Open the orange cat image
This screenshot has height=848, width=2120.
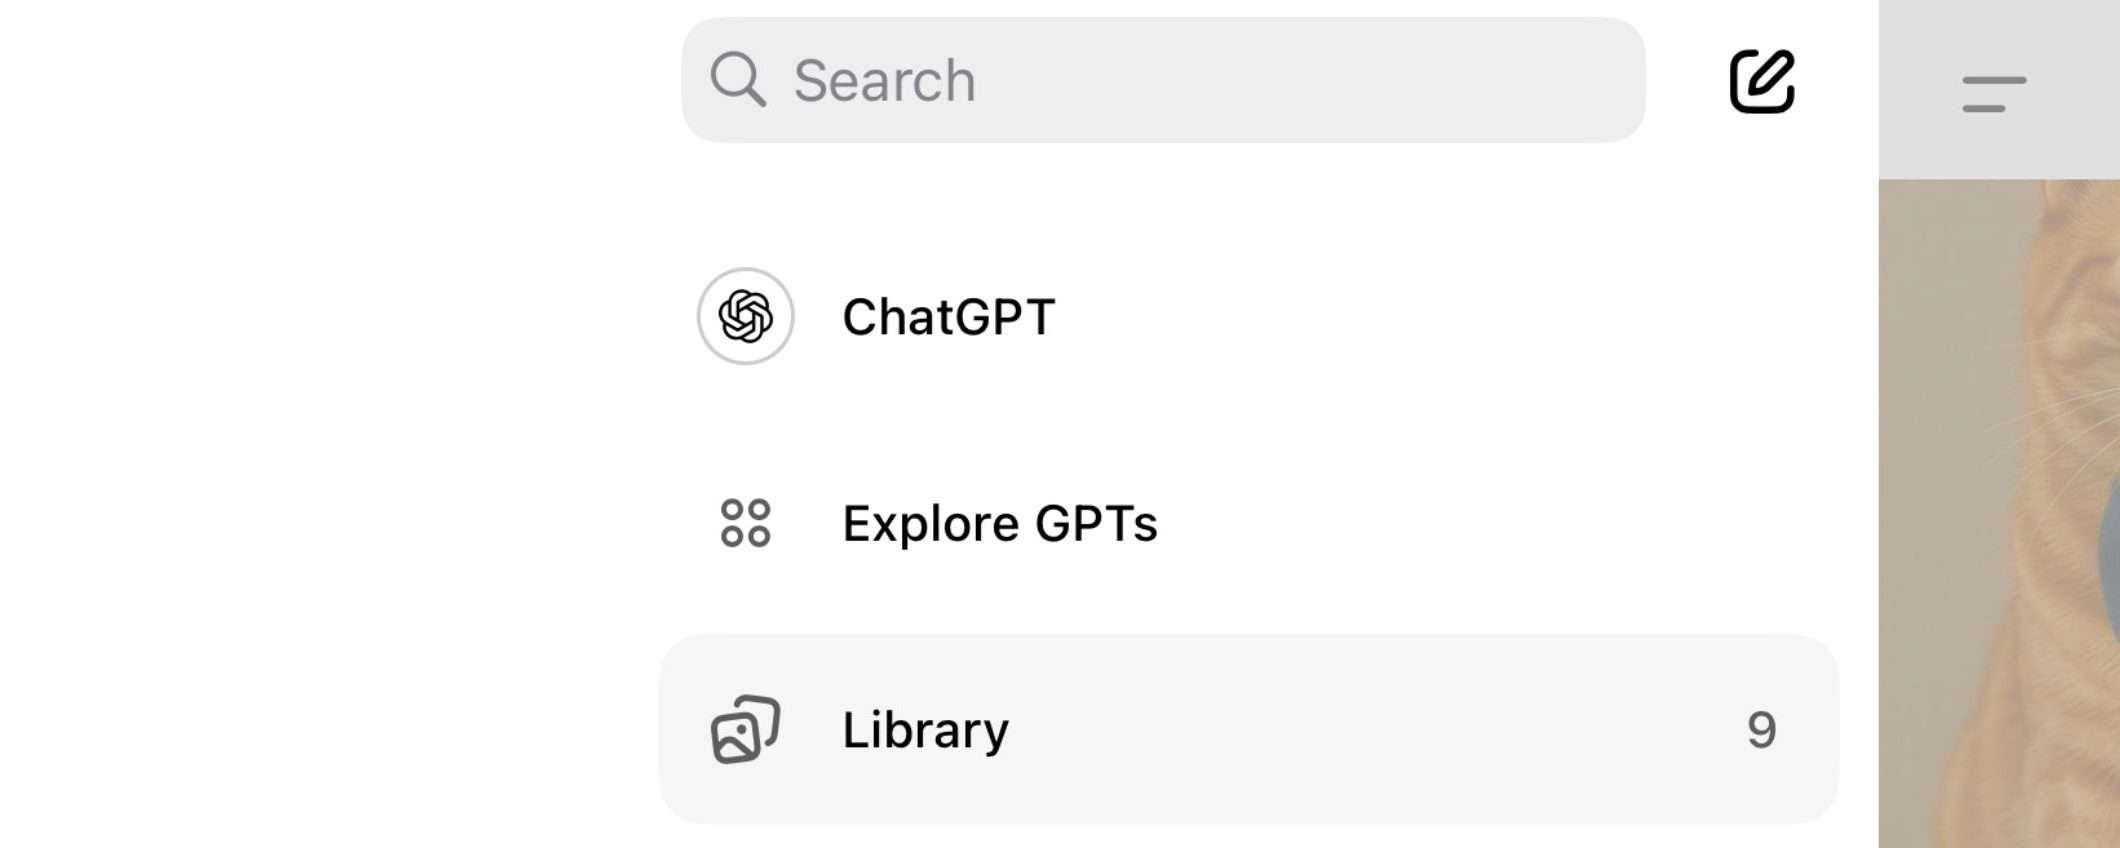(2000, 500)
